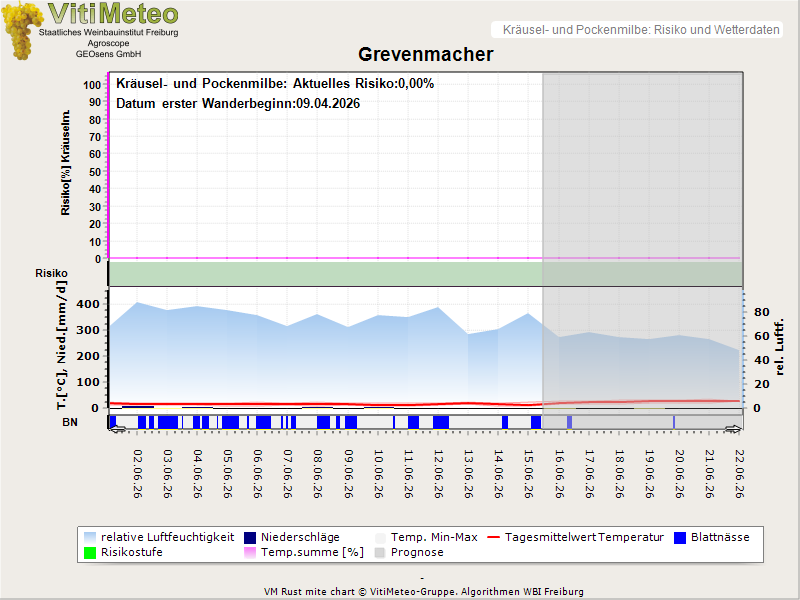Viewport: 800px width, 600px height.
Task: Click the BN row label
Action: tap(70, 422)
